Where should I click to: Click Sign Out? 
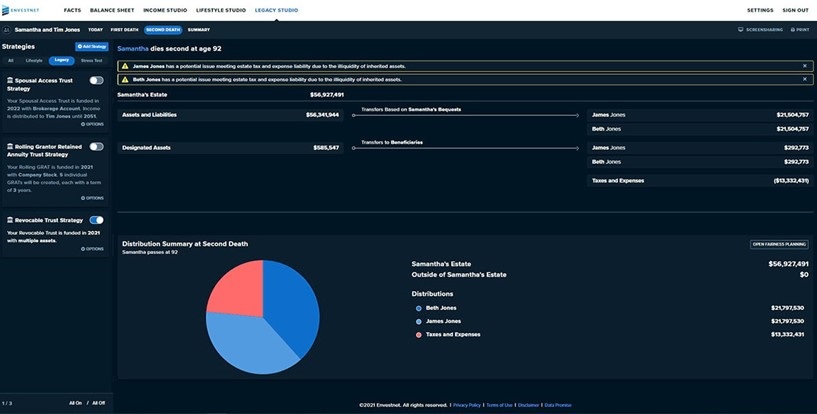click(796, 10)
